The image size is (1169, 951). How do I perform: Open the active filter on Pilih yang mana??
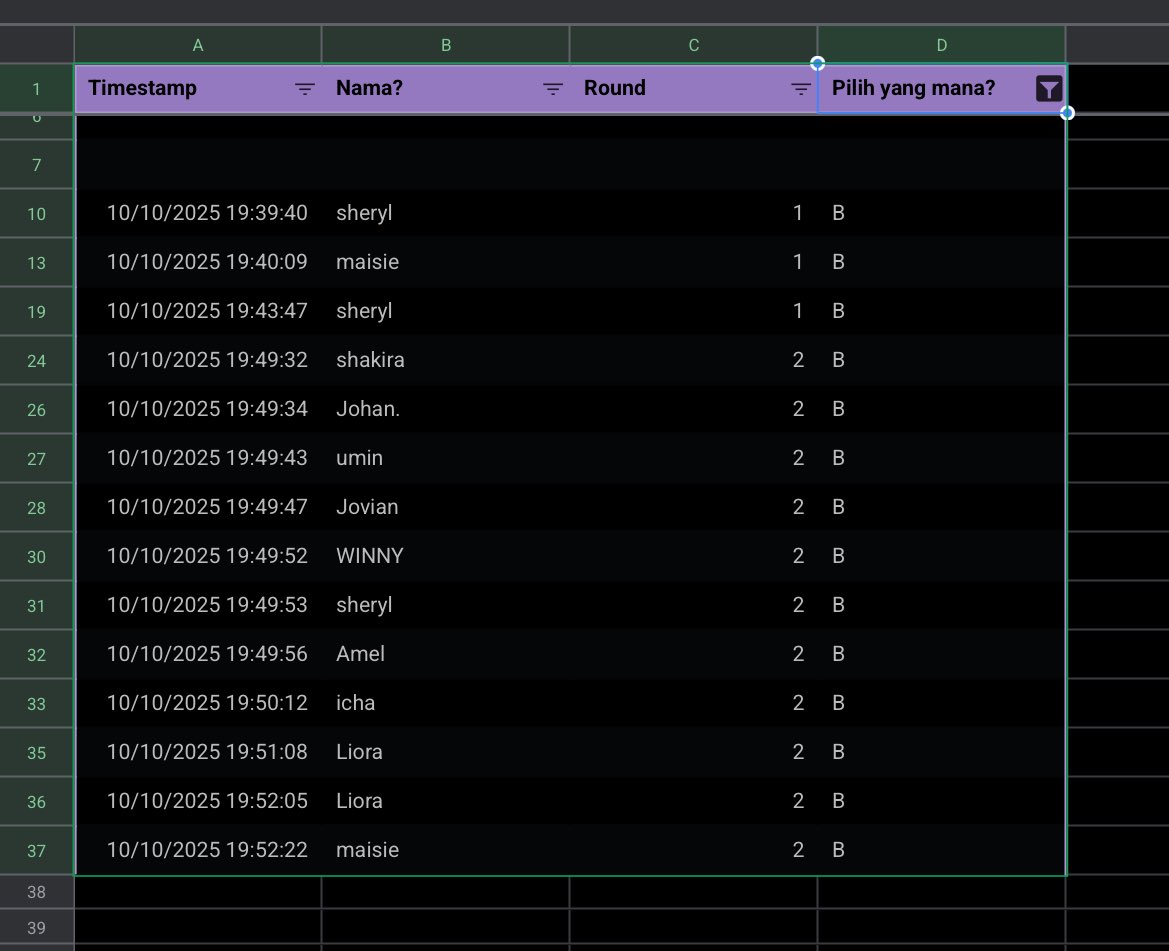click(x=1048, y=89)
